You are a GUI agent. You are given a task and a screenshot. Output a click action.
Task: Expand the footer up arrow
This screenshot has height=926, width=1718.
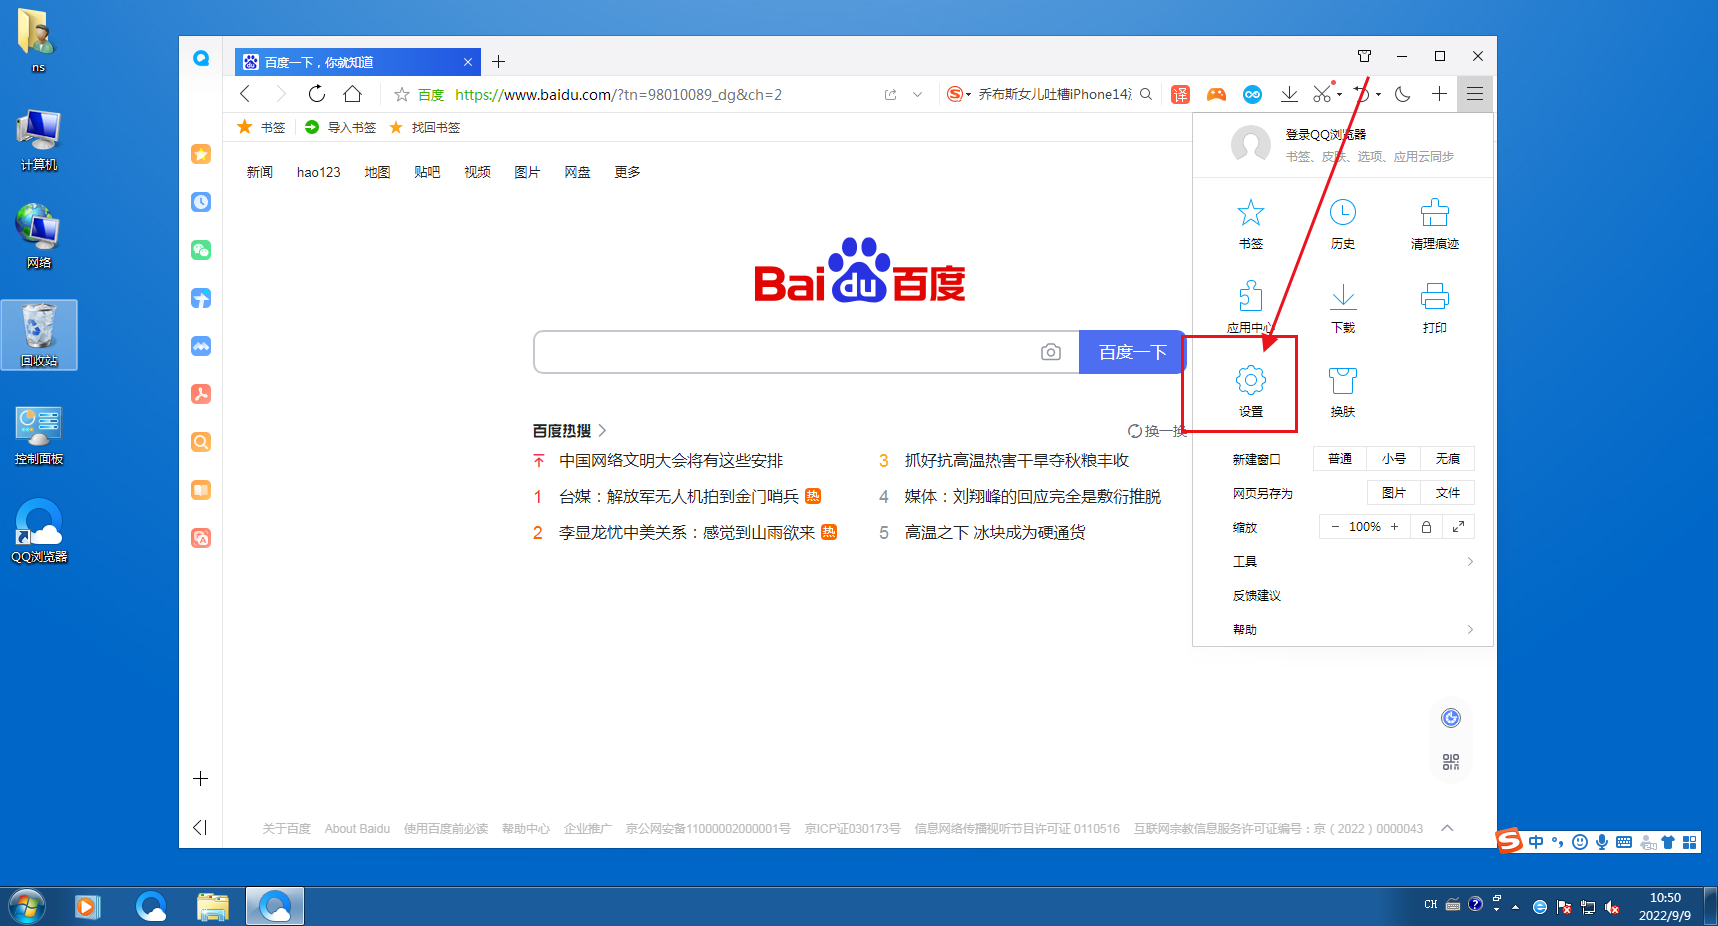coord(1447,828)
